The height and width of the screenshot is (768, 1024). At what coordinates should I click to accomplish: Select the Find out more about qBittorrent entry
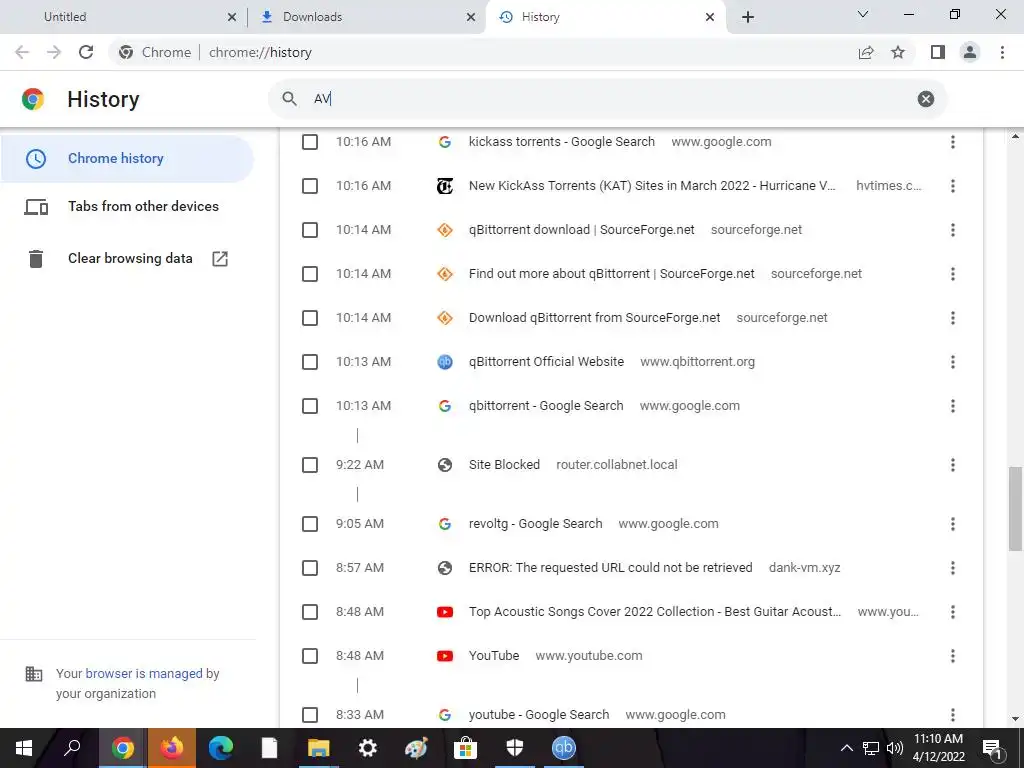(x=310, y=274)
